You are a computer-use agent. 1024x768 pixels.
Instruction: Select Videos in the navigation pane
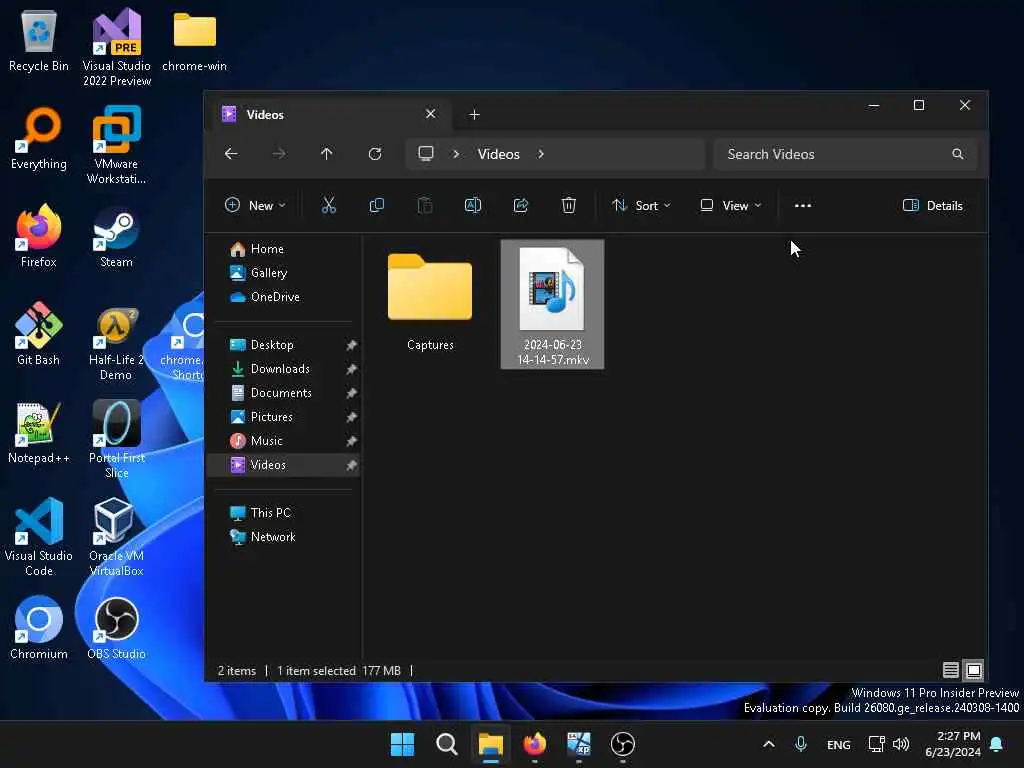pyautogui.click(x=284, y=465)
